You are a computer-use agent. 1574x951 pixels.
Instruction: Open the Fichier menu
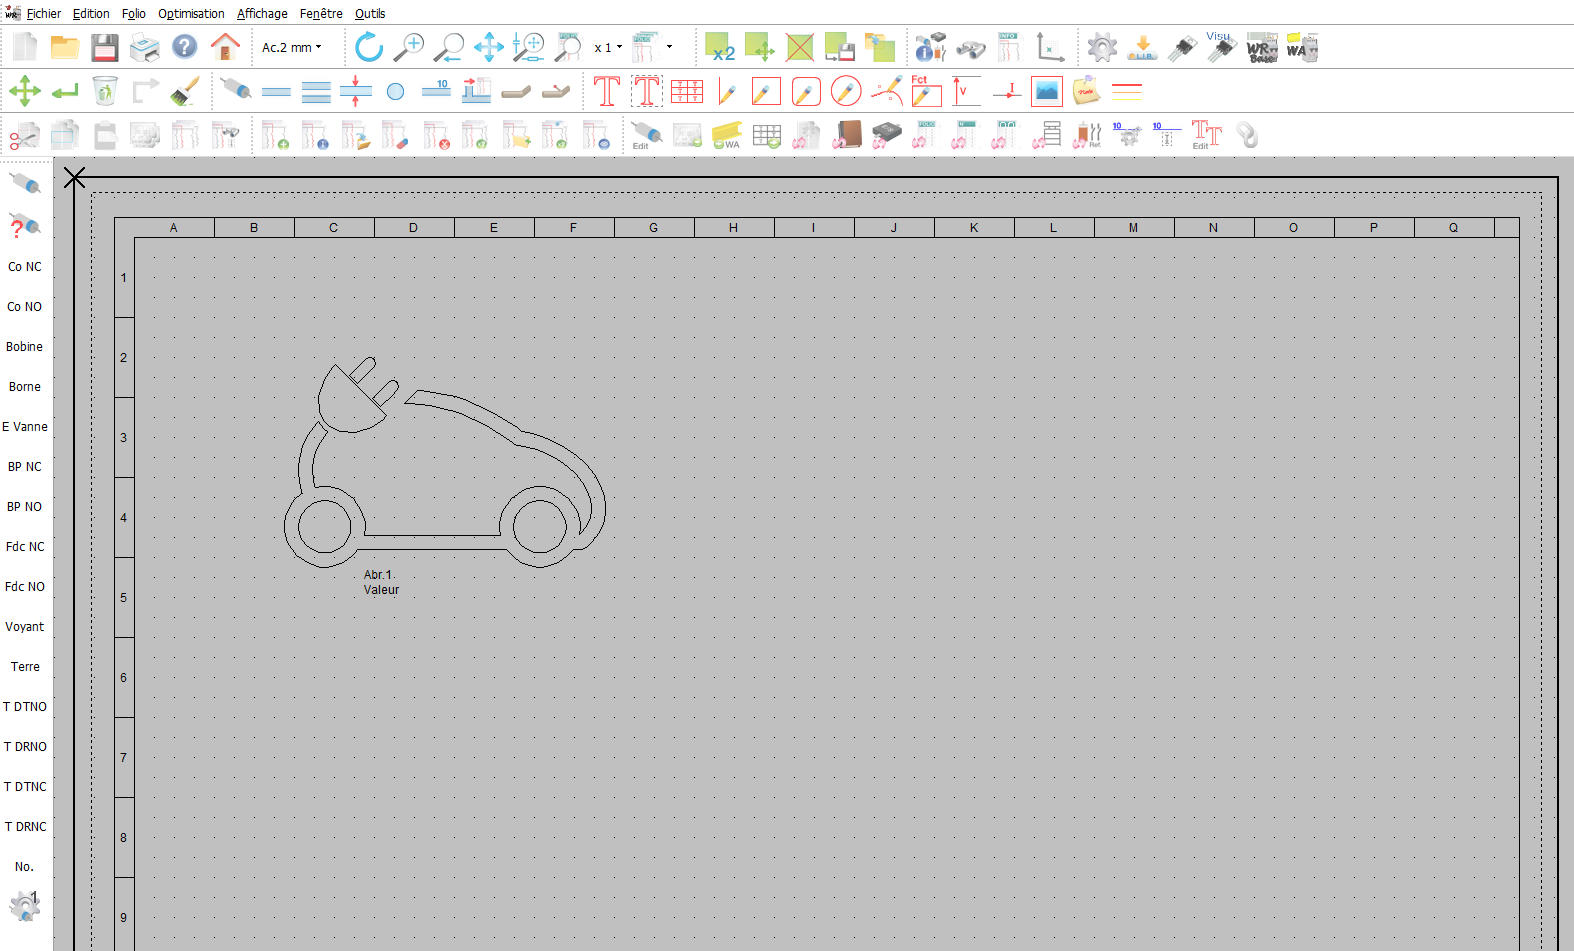(x=43, y=14)
